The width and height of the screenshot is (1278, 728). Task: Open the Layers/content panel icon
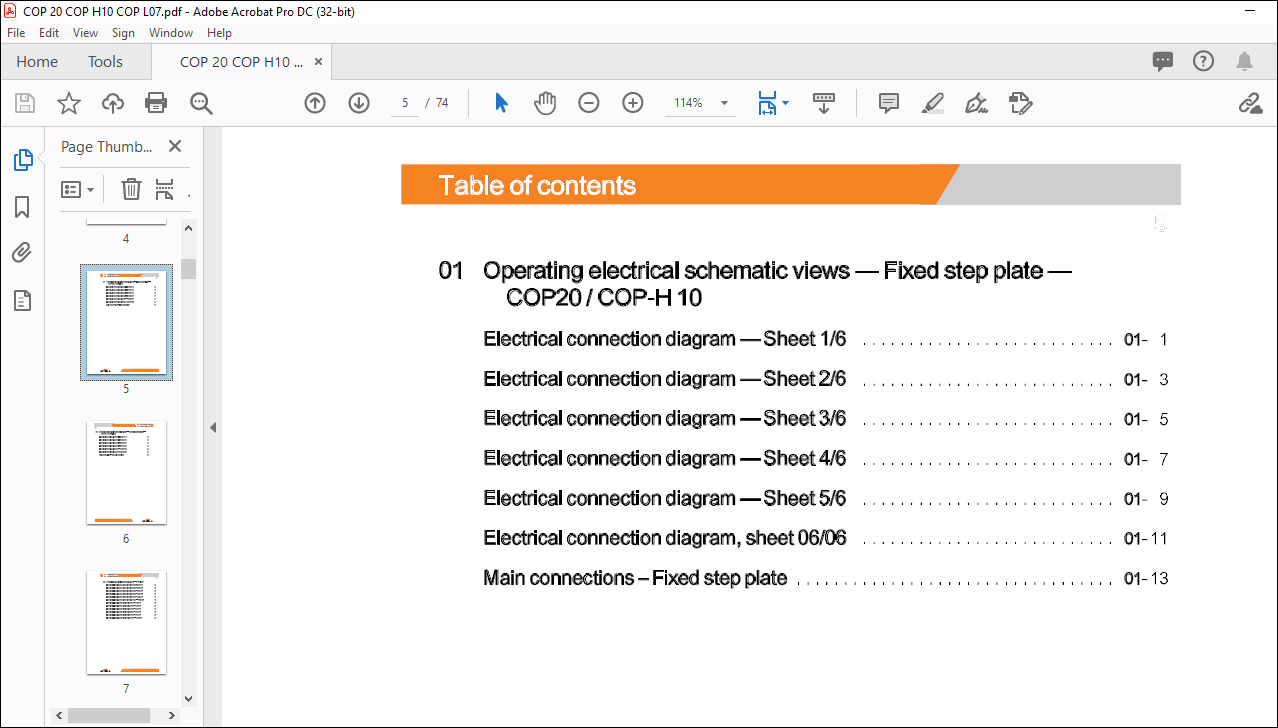tap(22, 300)
